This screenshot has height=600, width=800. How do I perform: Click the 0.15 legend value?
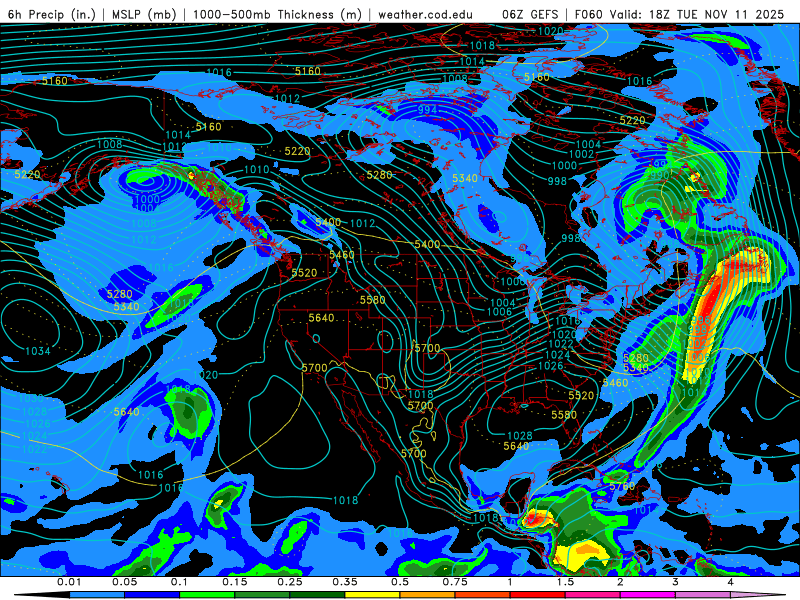(235, 582)
